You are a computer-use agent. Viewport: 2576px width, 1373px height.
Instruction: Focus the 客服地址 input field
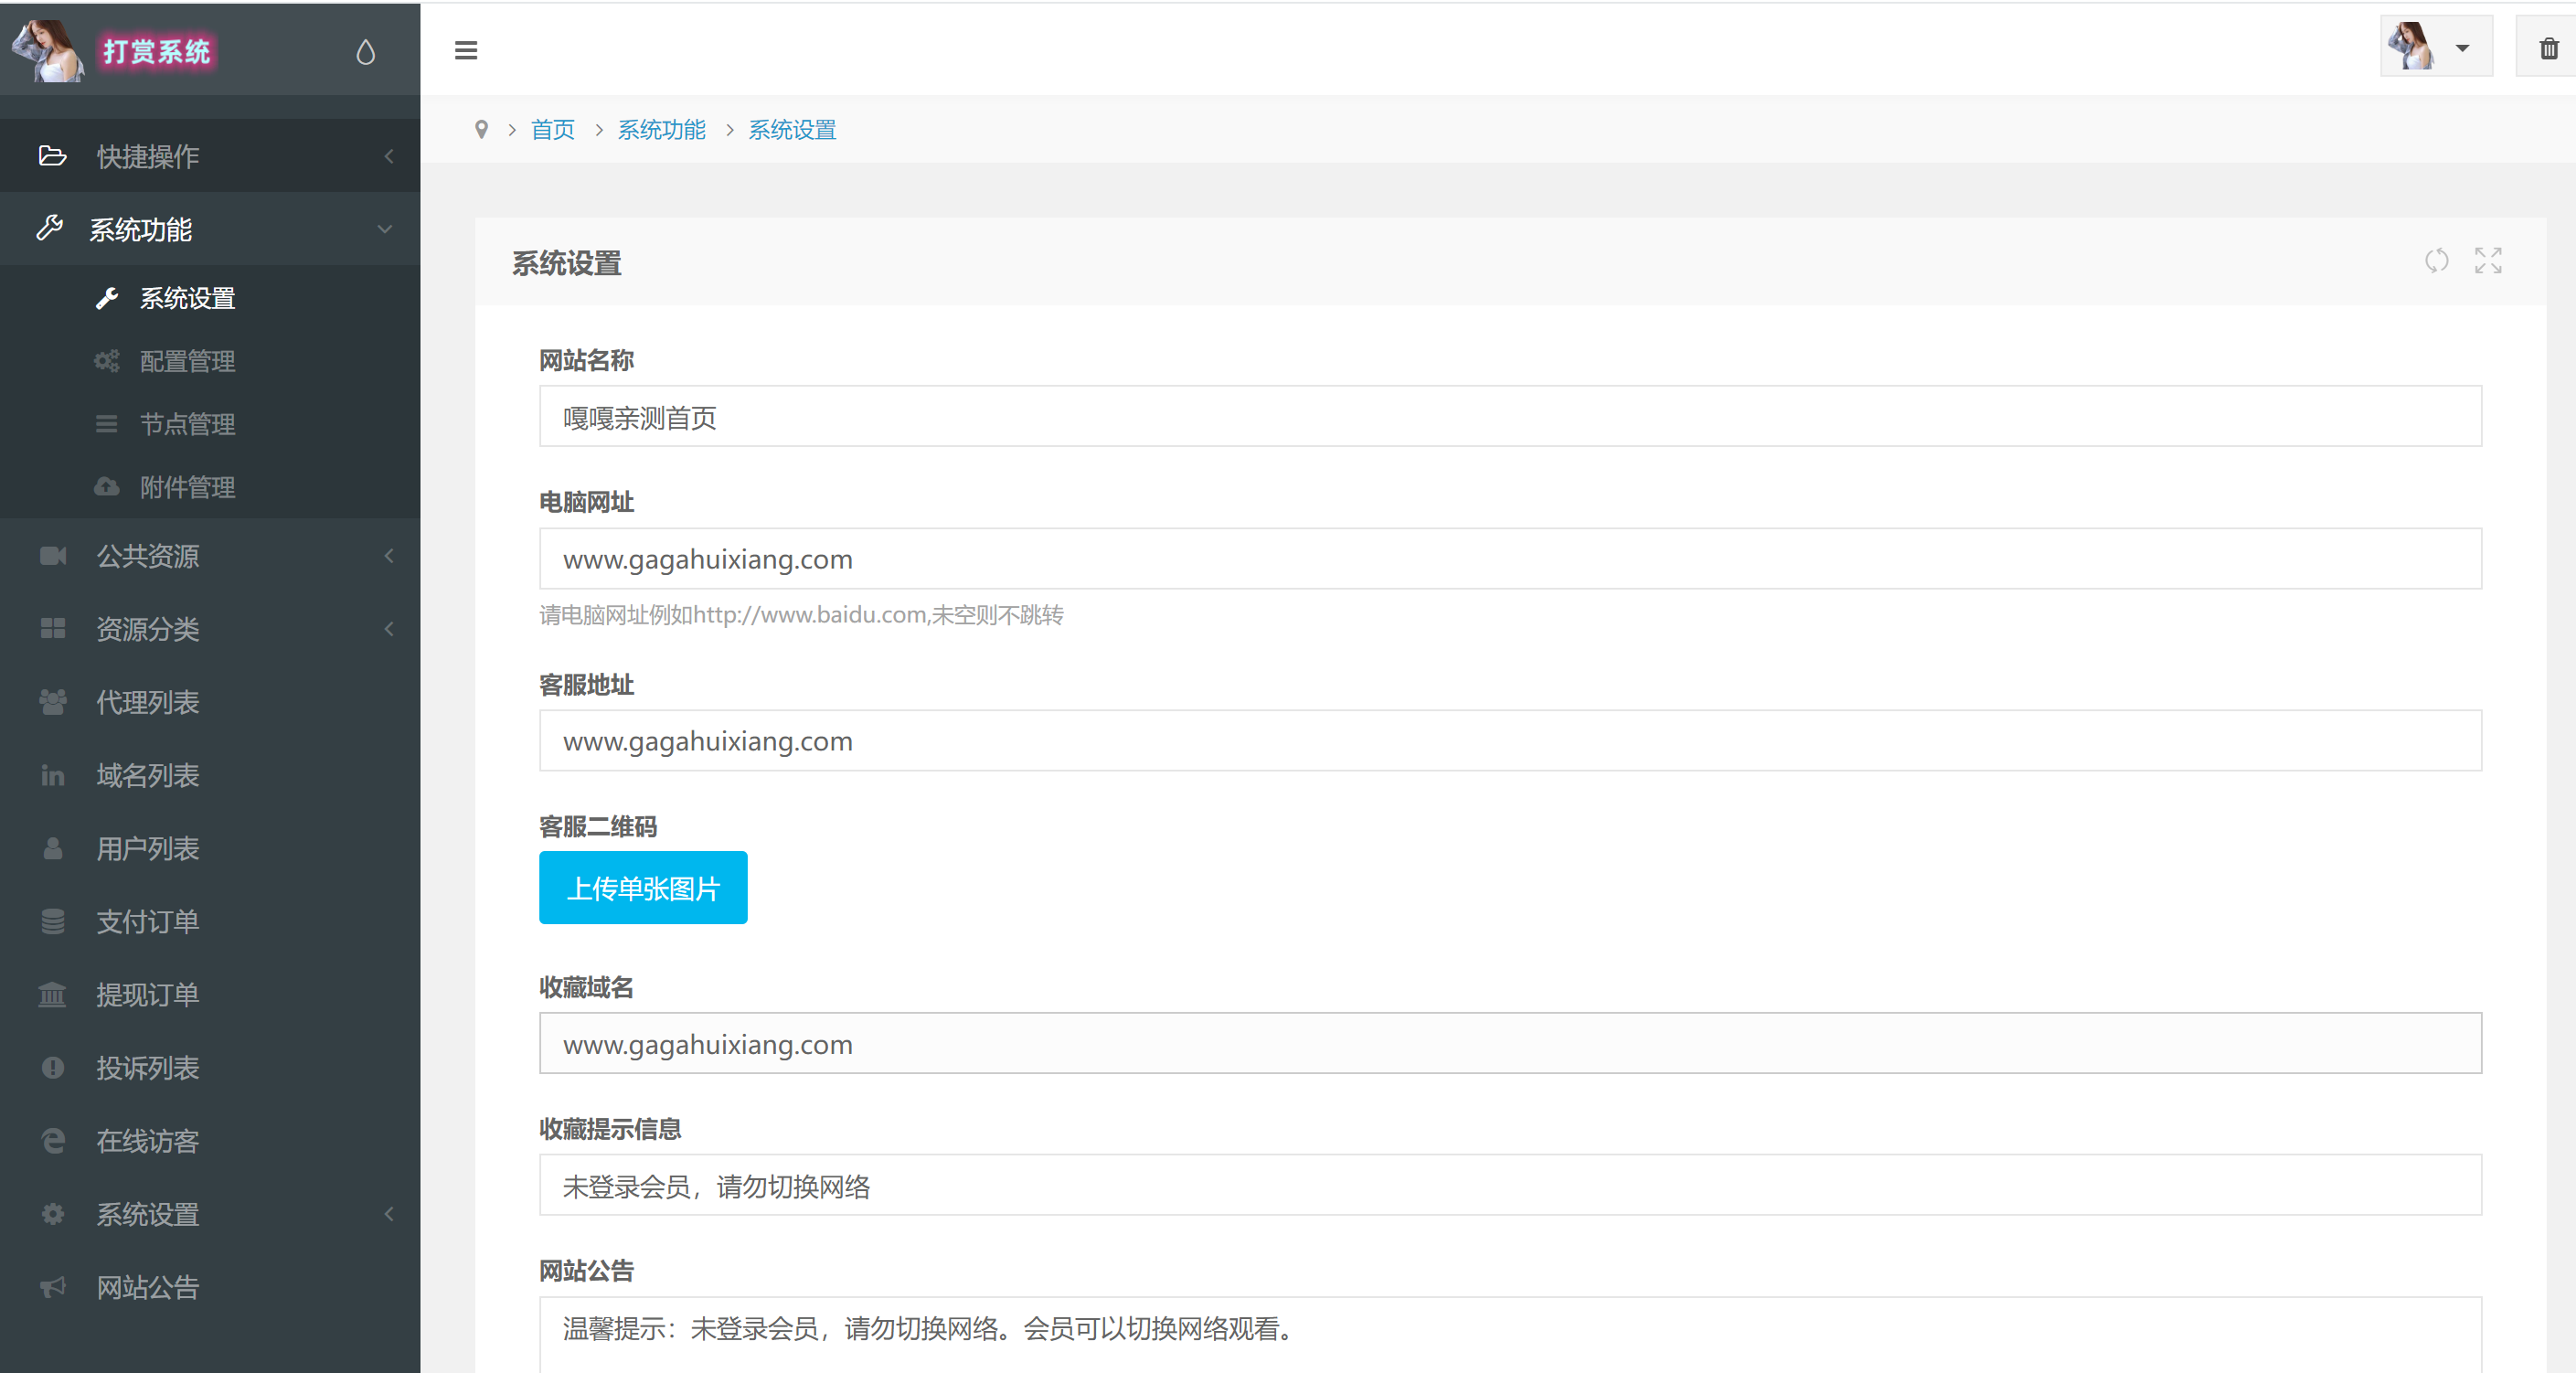1510,740
